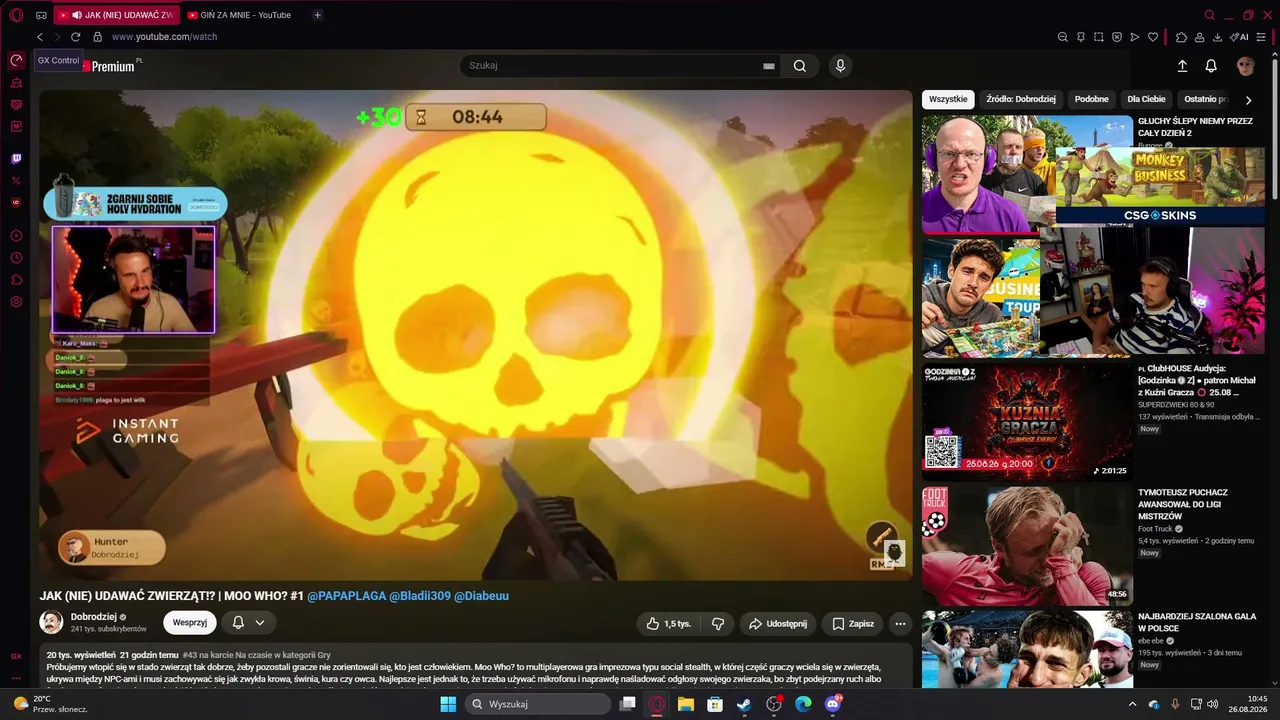The width and height of the screenshot is (1280, 720).
Task: Open YouTube notifications bell
Action: (x=1211, y=66)
